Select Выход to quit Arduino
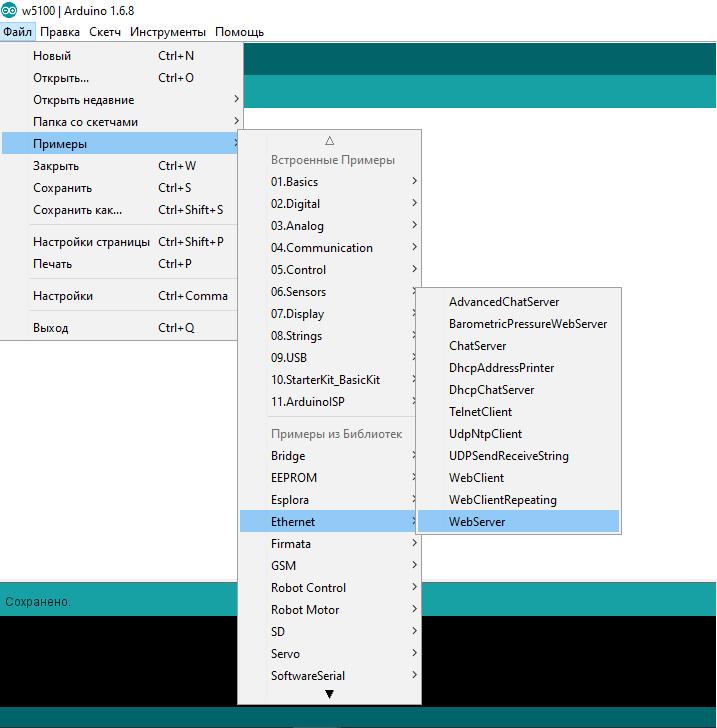This screenshot has width=717, height=728. click(x=50, y=328)
